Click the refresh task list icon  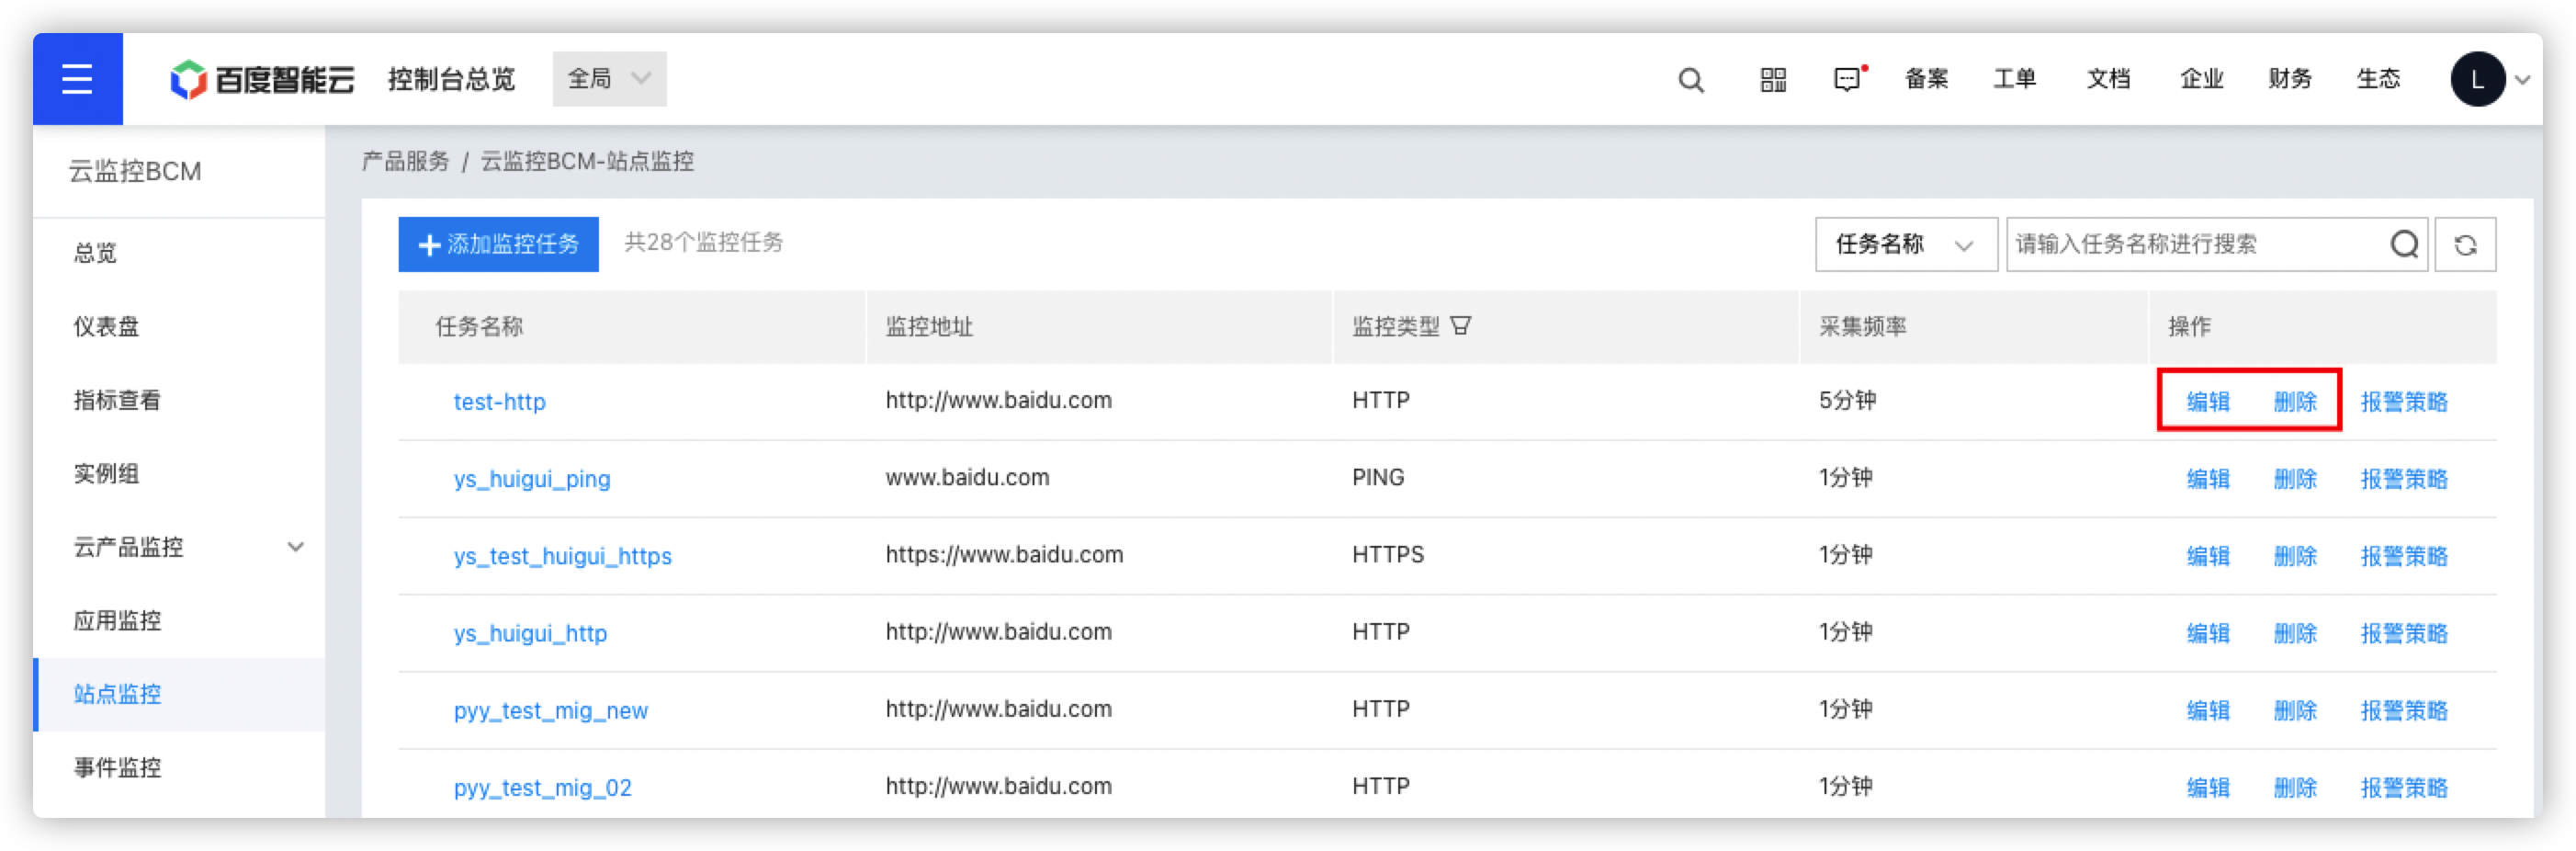[2465, 244]
